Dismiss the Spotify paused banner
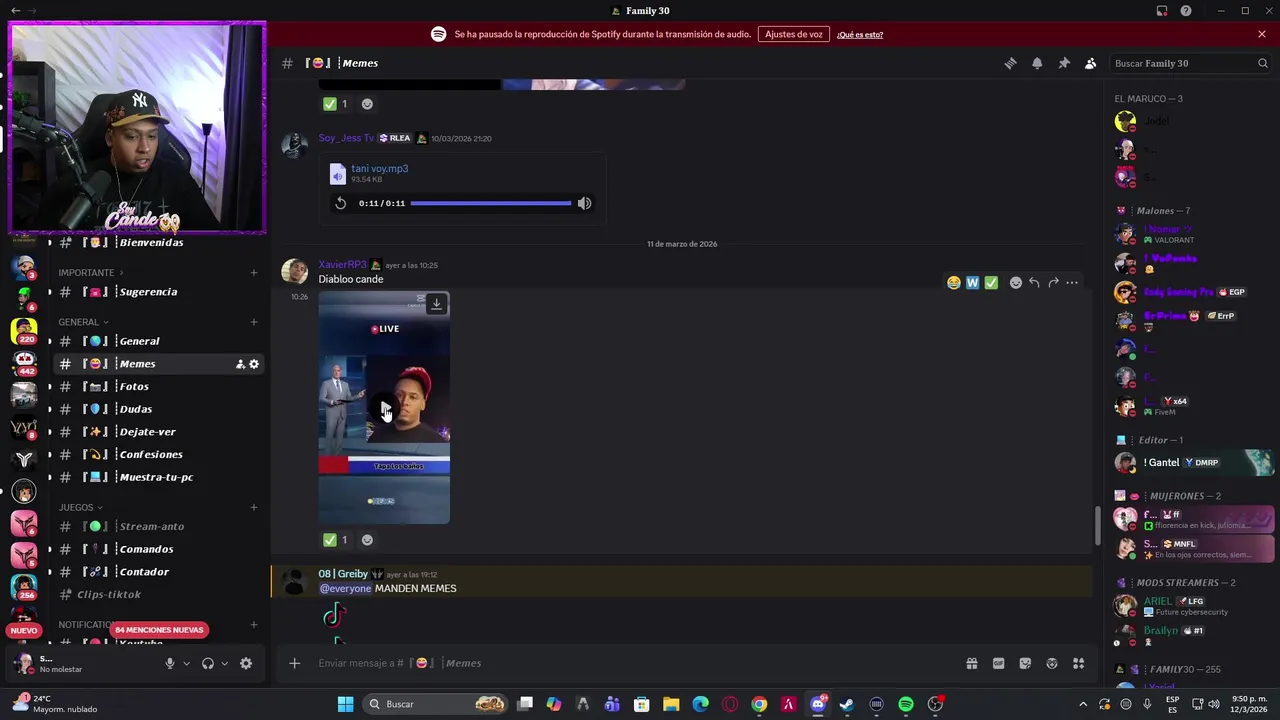This screenshot has width=1280, height=720. (1262, 34)
